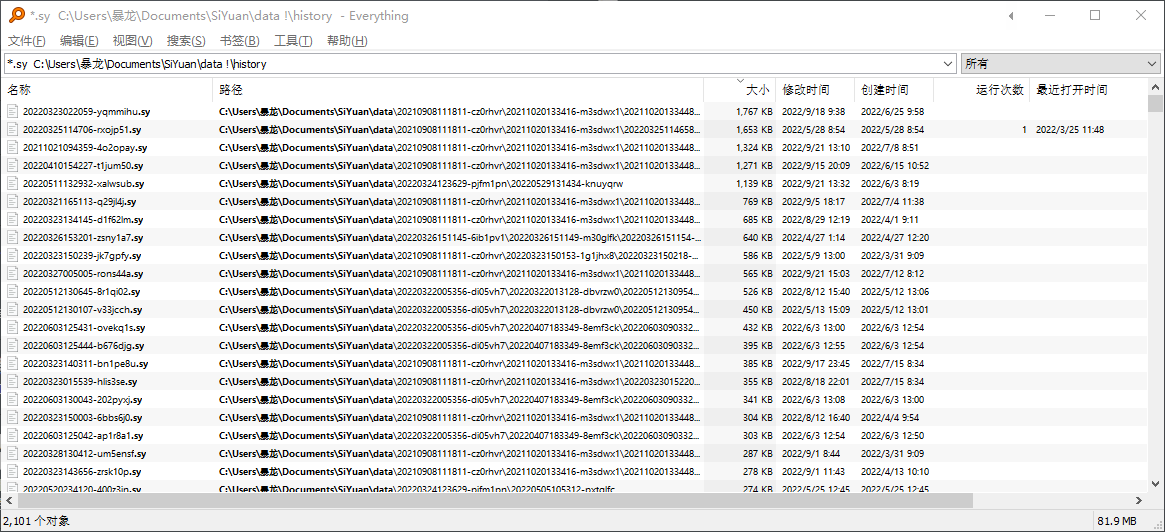Open the 视图(V) menu
This screenshot has height=532, width=1165.
(133, 41)
